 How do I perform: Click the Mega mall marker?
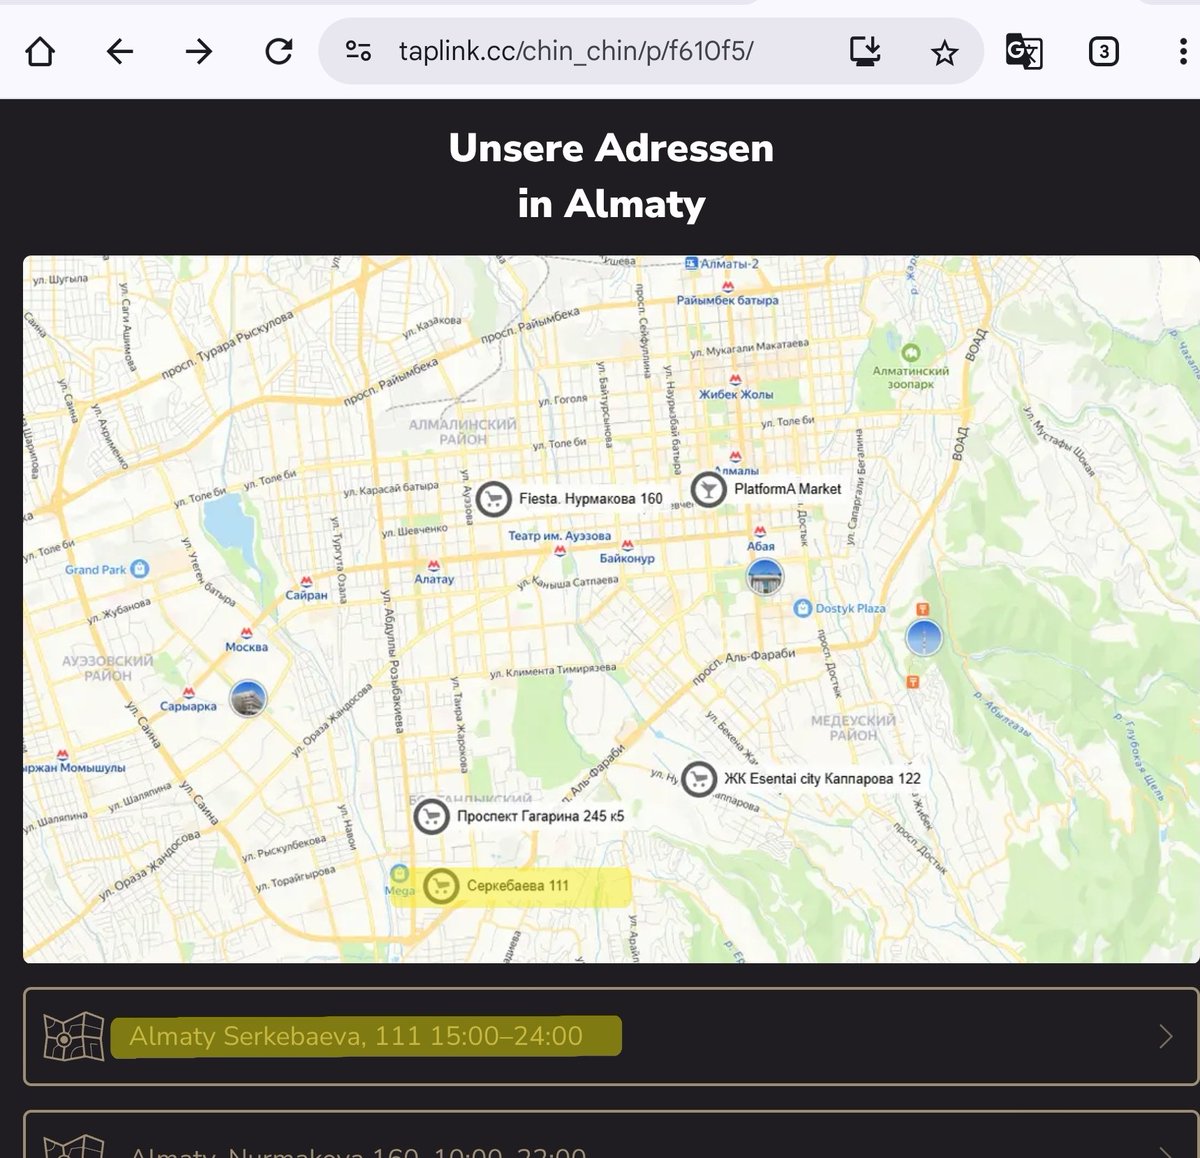click(x=400, y=873)
